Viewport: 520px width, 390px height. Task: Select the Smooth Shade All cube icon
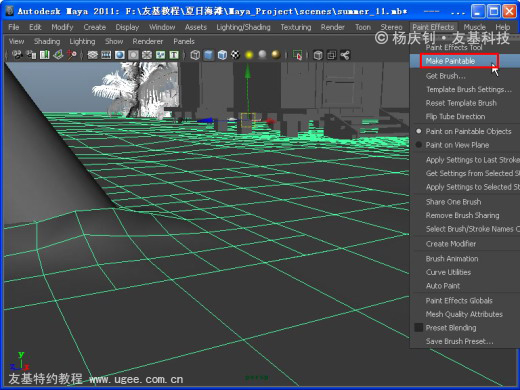point(209,55)
